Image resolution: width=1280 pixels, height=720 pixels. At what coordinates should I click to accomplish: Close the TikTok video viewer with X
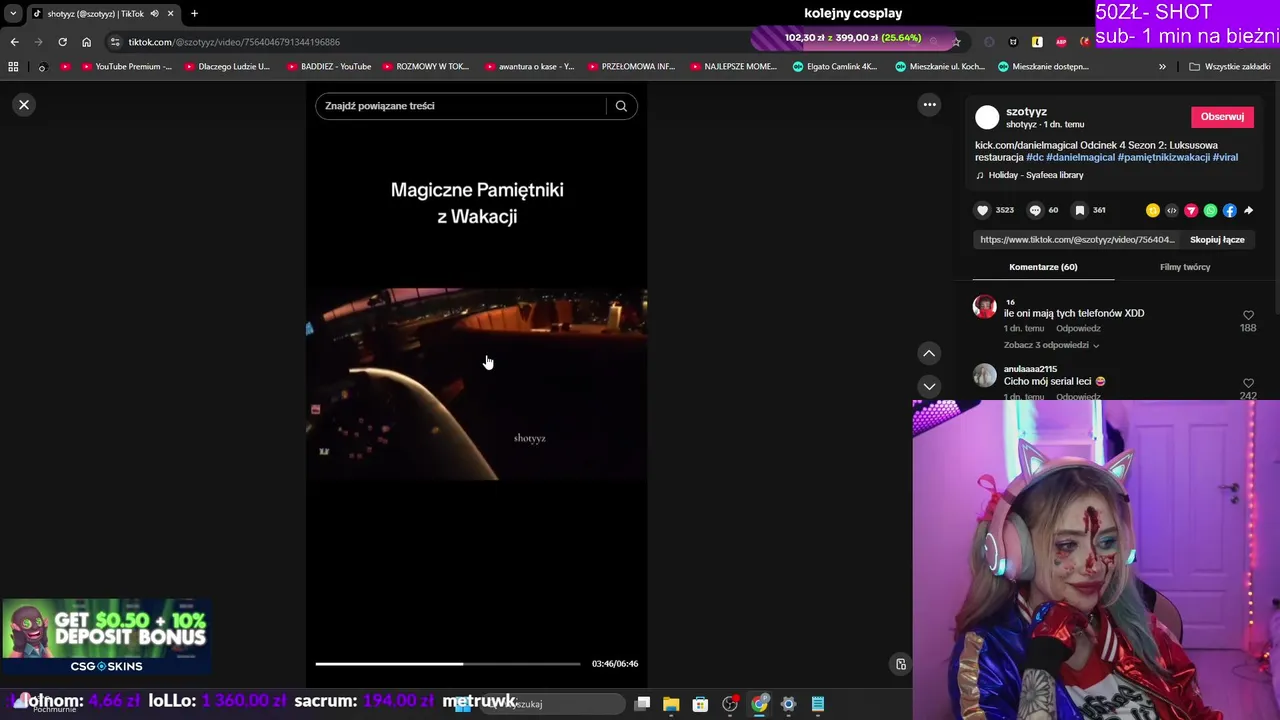24,105
